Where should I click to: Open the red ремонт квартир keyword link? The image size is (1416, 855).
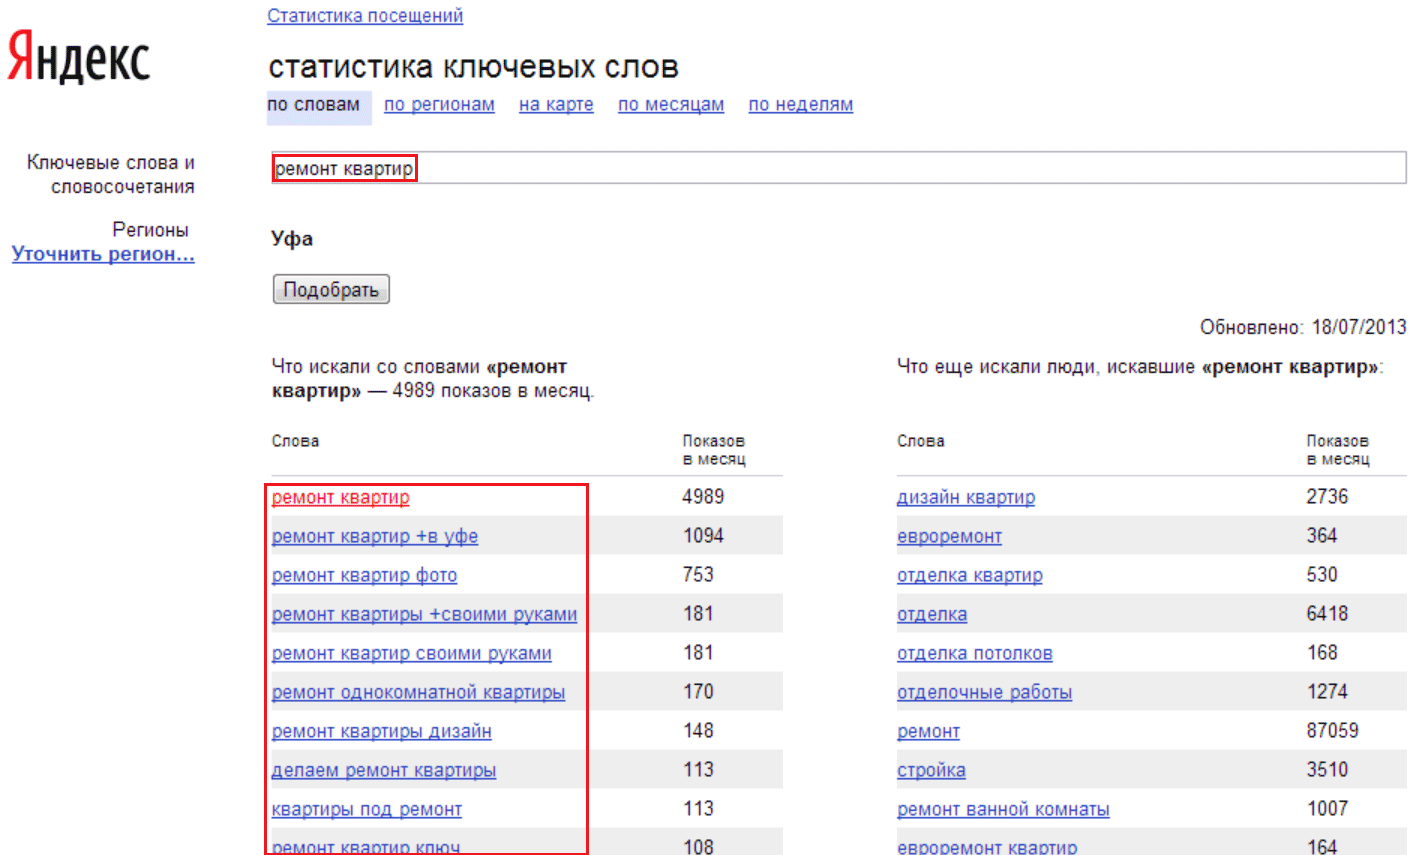click(x=341, y=498)
